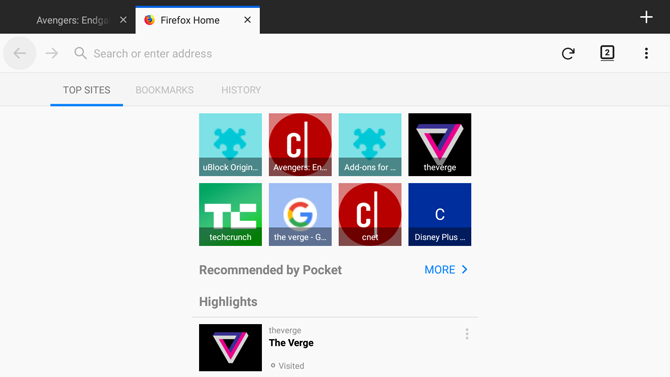
Task: Click the theverge source label in Highlights
Action: tap(285, 330)
